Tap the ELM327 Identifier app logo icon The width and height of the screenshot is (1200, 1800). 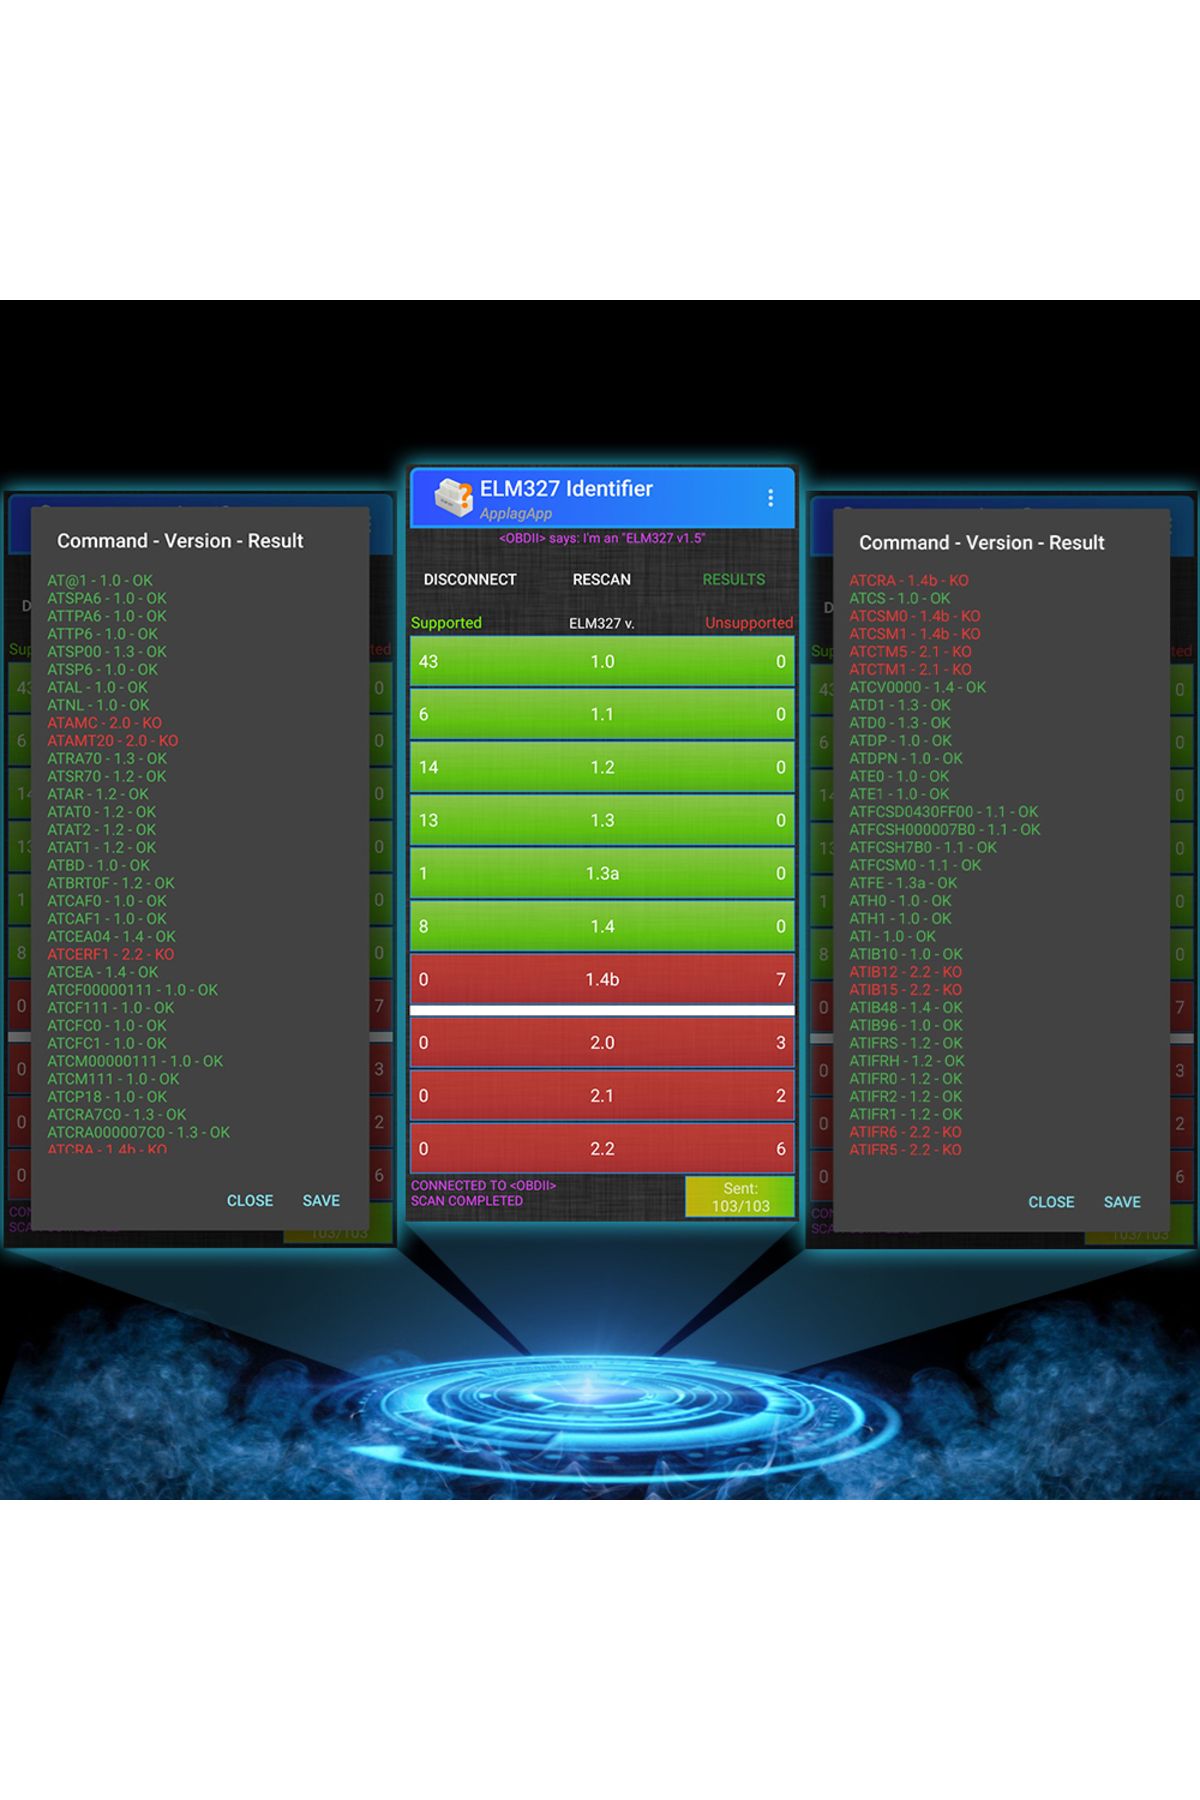pyautogui.click(x=453, y=498)
